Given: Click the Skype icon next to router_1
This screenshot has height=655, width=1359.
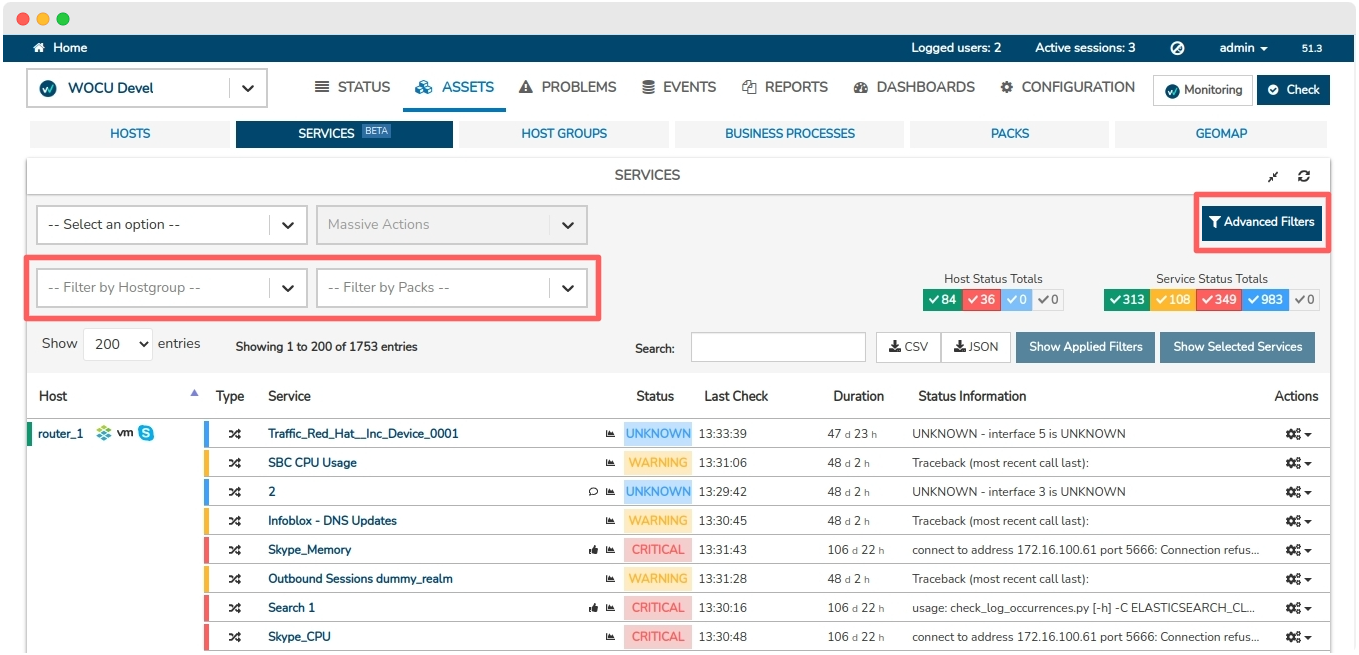Looking at the screenshot, I should coord(146,434).
